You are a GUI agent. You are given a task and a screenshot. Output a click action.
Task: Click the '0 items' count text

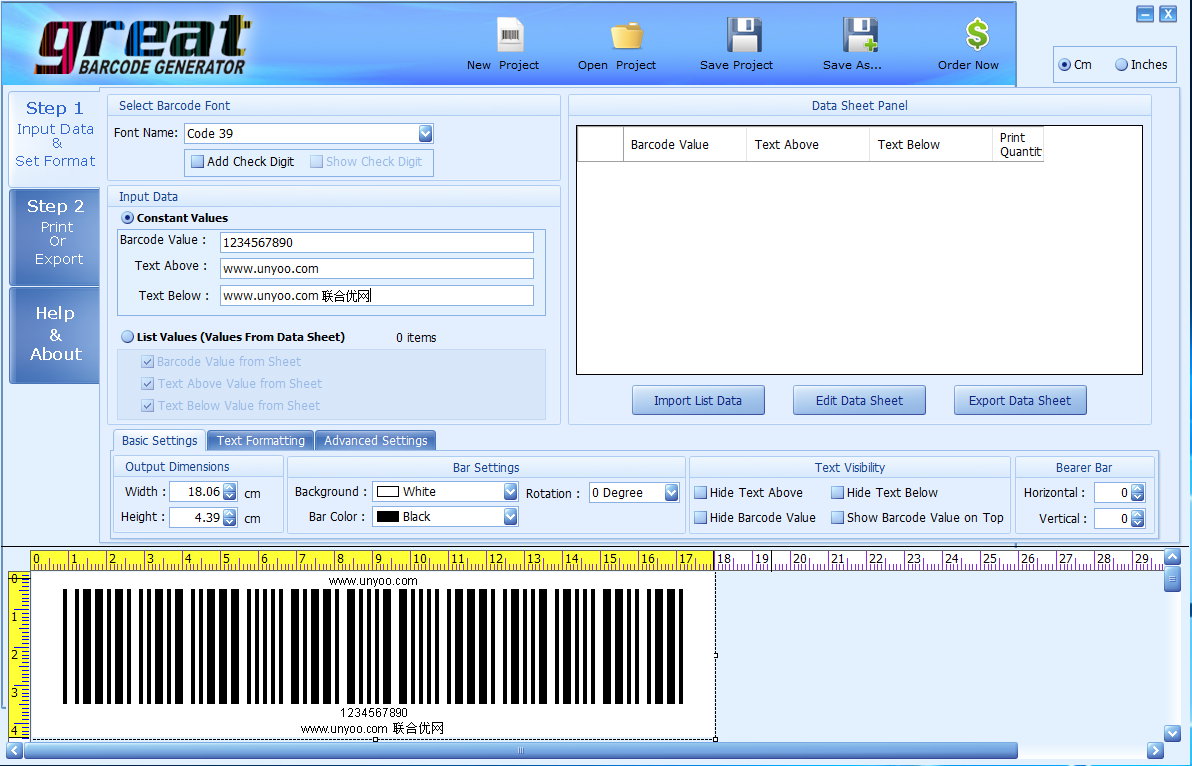(416, 337)
